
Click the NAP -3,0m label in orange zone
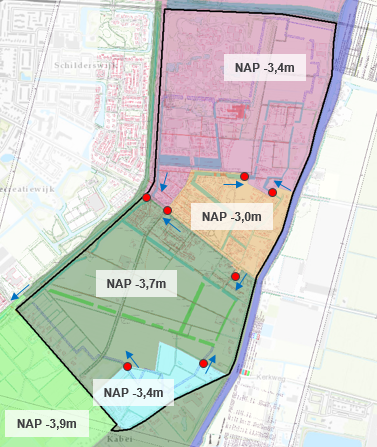click(232, 216)
